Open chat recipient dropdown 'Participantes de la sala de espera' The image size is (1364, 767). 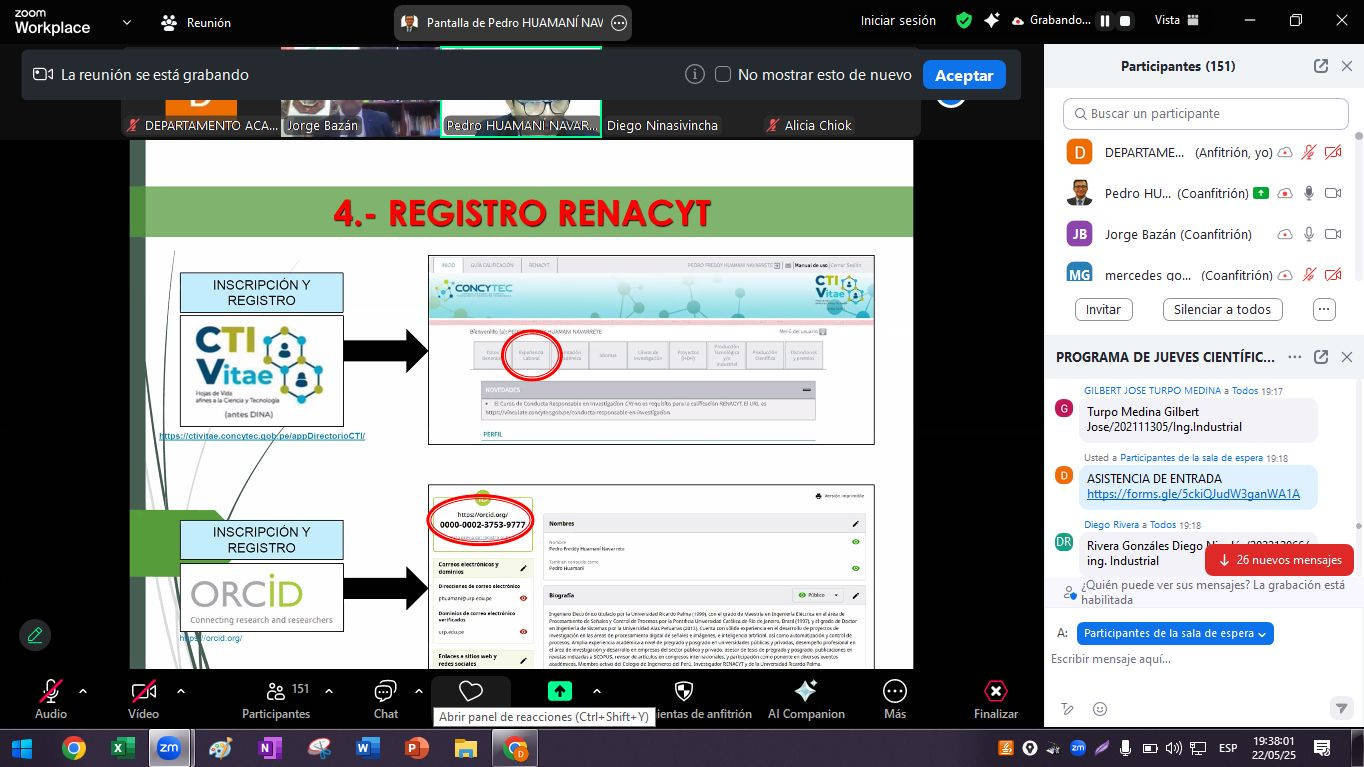(1175, 633)
